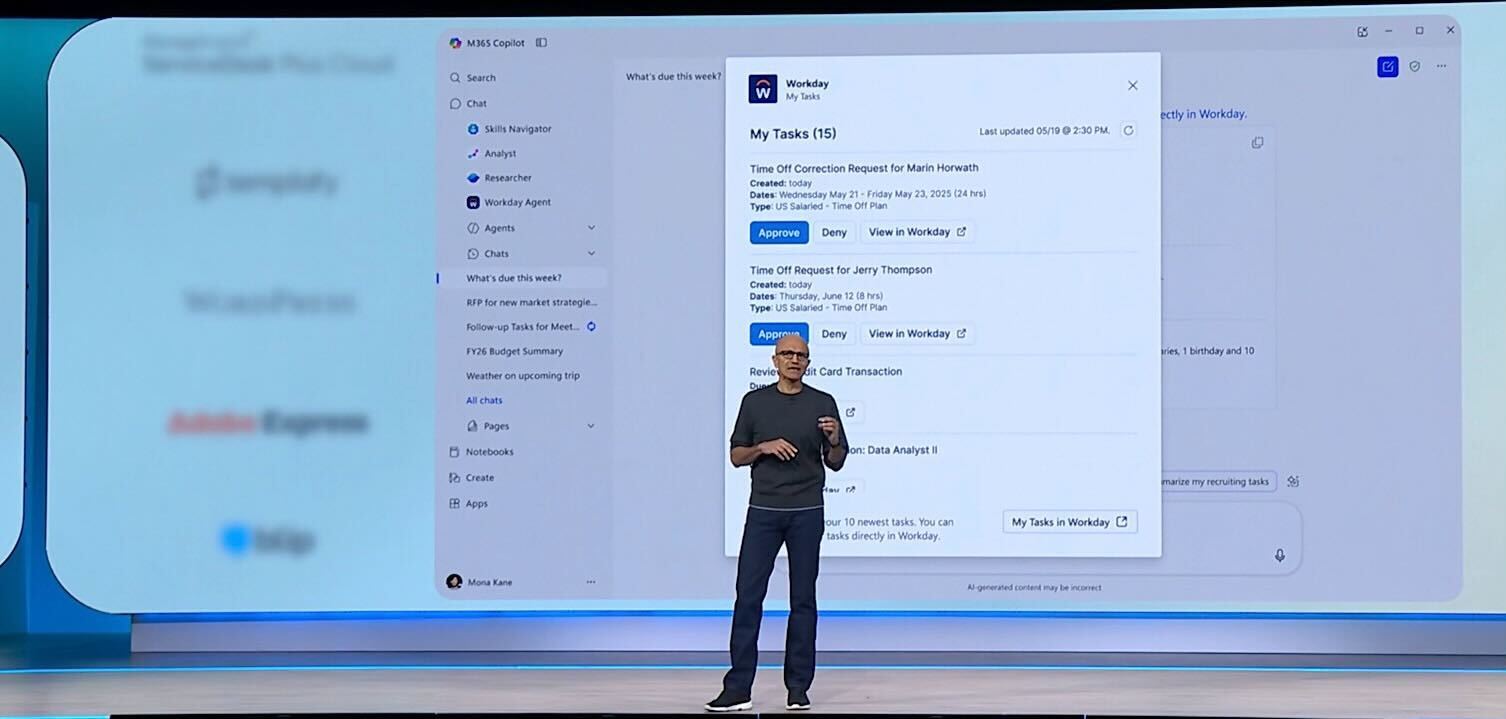Click the "What's due this week?" prompt text
This screenshot has height=719, width=1506.
click(673, 76)
